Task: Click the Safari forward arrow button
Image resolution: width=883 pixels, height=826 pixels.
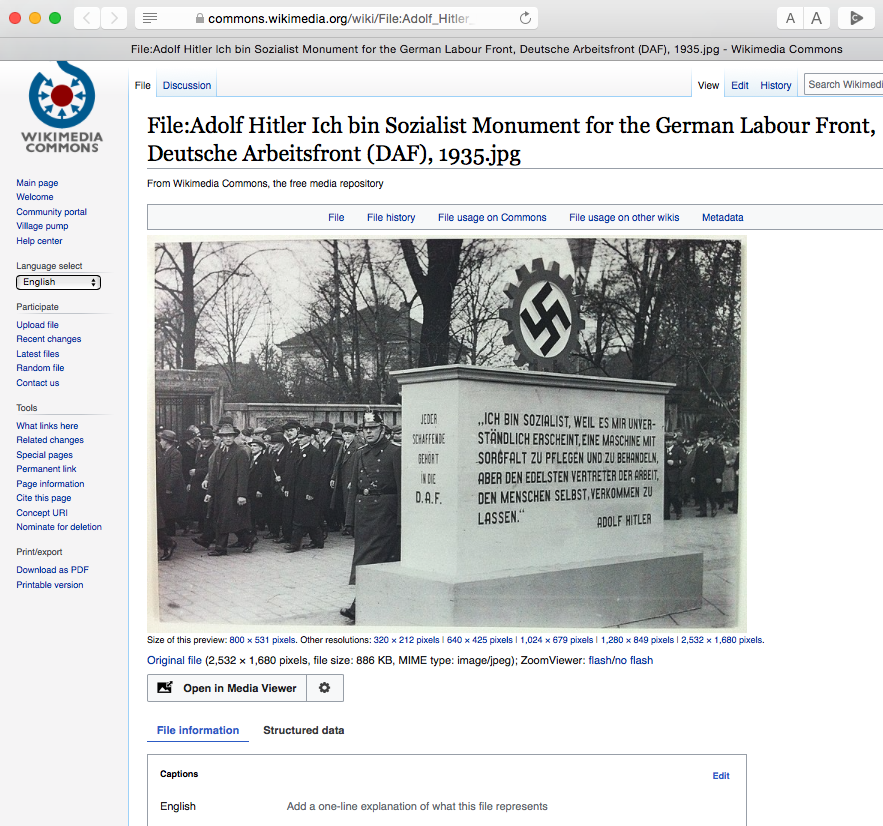Action: click(x=114, y=18)
